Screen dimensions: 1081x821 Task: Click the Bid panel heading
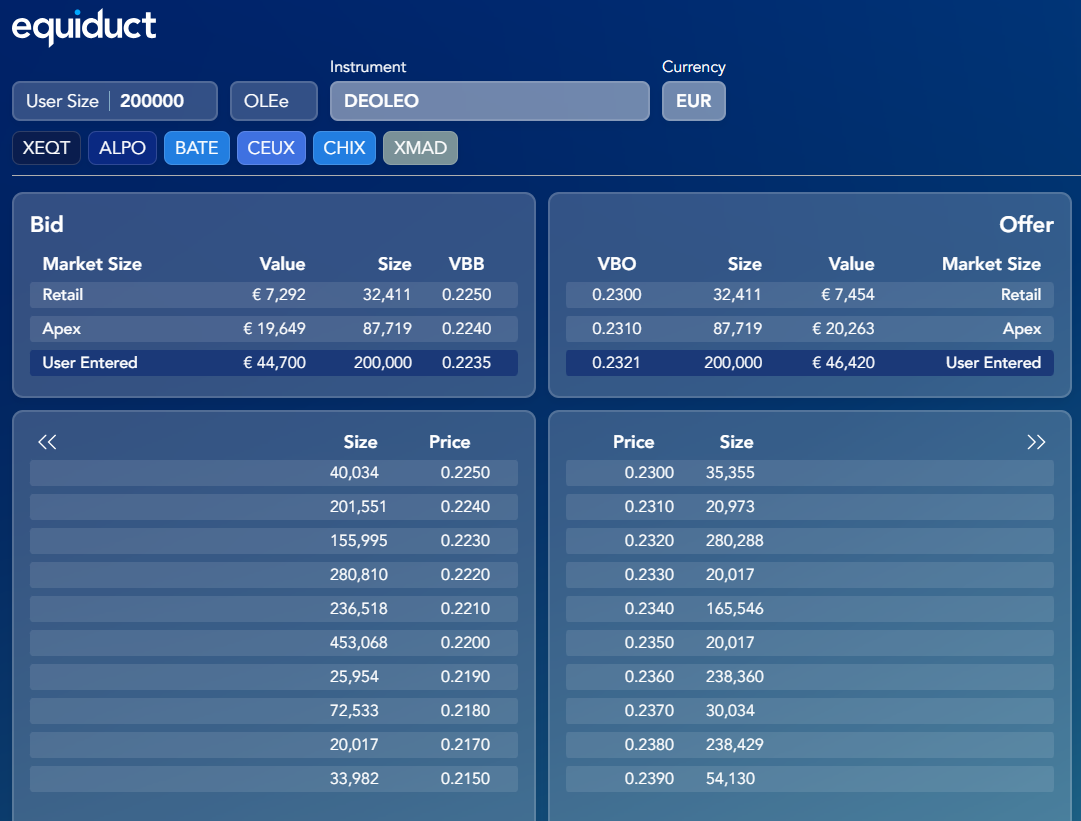tap(47, 224)
